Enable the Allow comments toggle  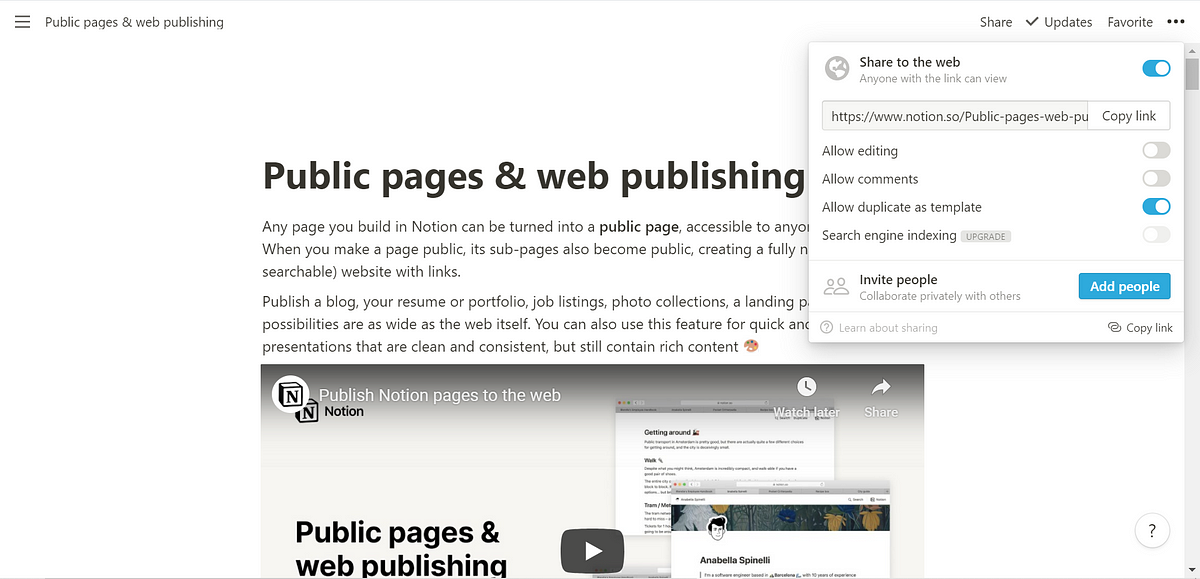point(1156,179)
